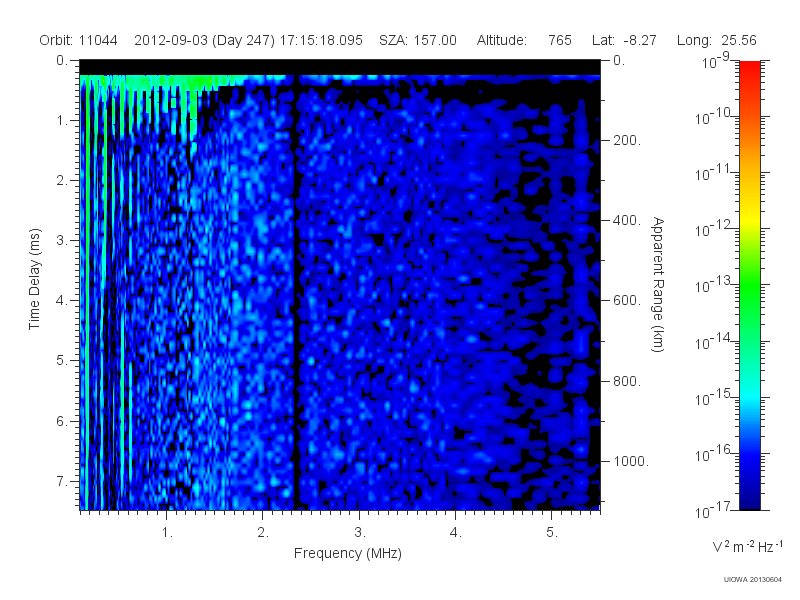Click the Altitude: label in header
This screenshot has height=600, width=800.
click(502, 40)
